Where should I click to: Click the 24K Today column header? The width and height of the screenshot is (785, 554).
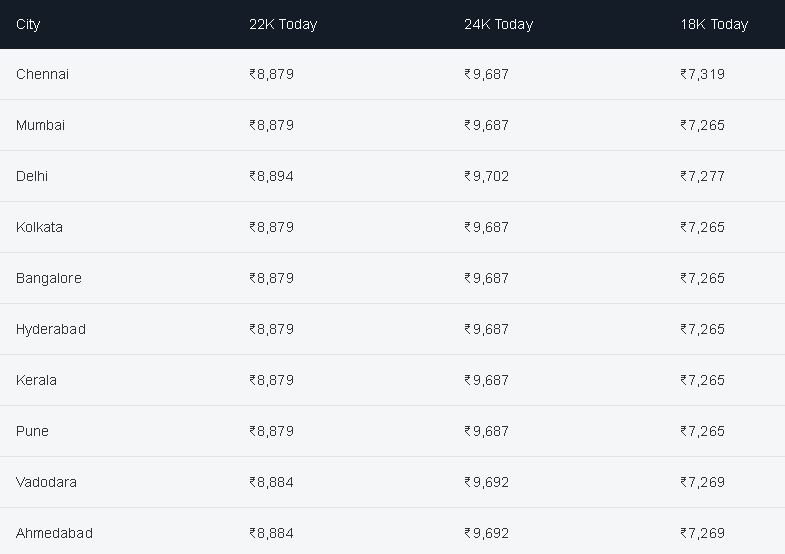click(499, 25)
